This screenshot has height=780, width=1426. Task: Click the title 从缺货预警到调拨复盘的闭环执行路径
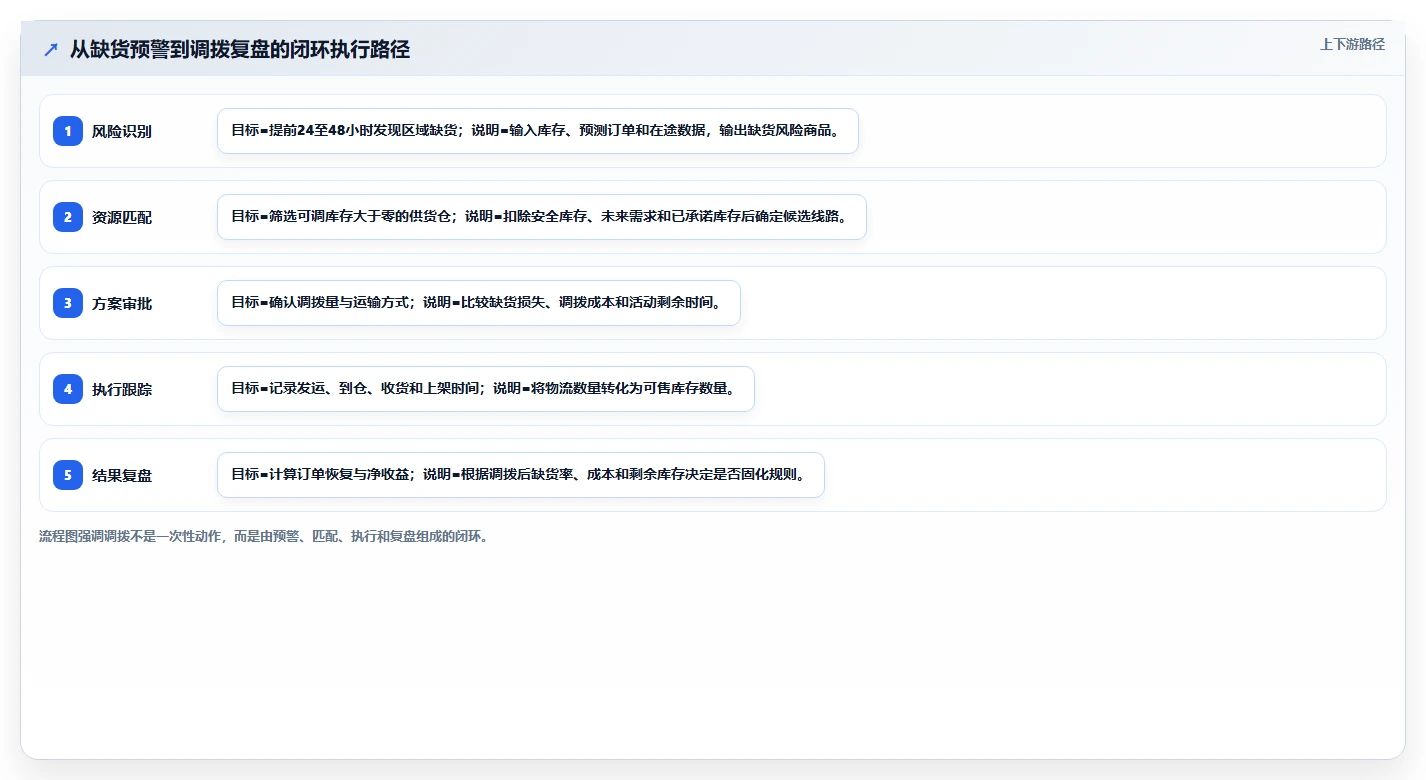(240, 49)
